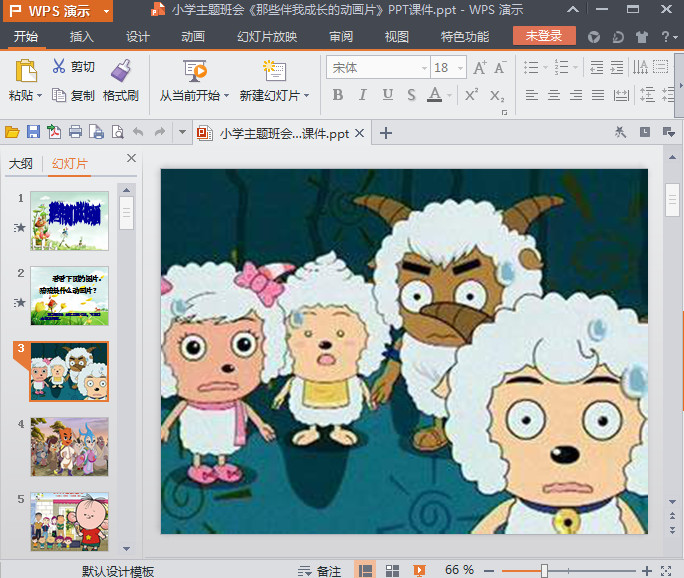Image resolution: width=684 pixels, height=578 pixels.
Task: Toggle normal view in status bar
Action: coord(365,571)
